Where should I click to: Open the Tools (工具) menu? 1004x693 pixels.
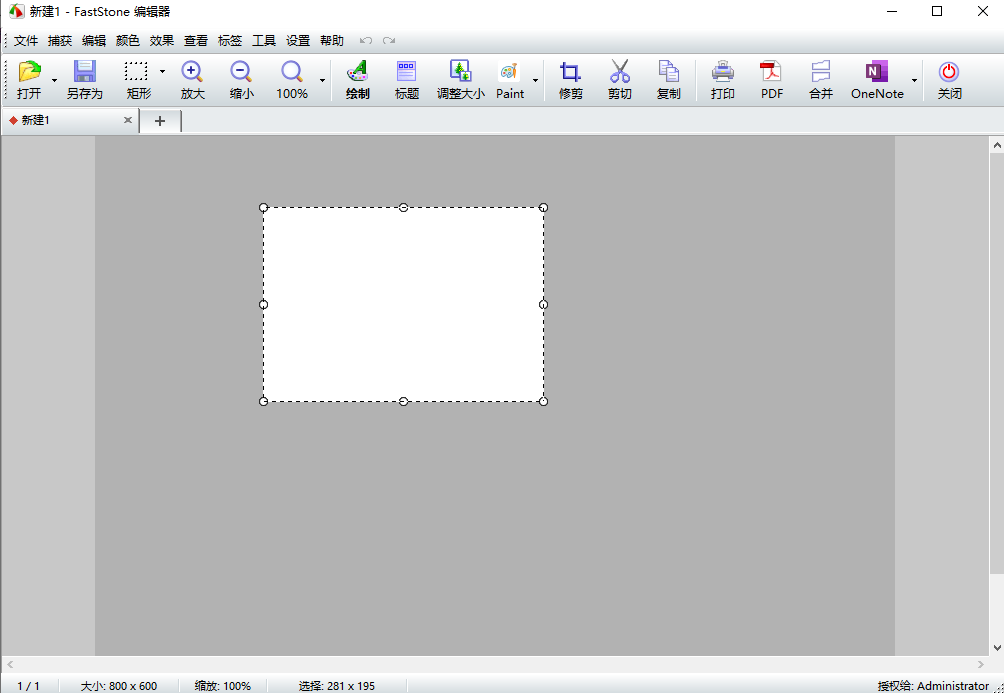point(264,41)
